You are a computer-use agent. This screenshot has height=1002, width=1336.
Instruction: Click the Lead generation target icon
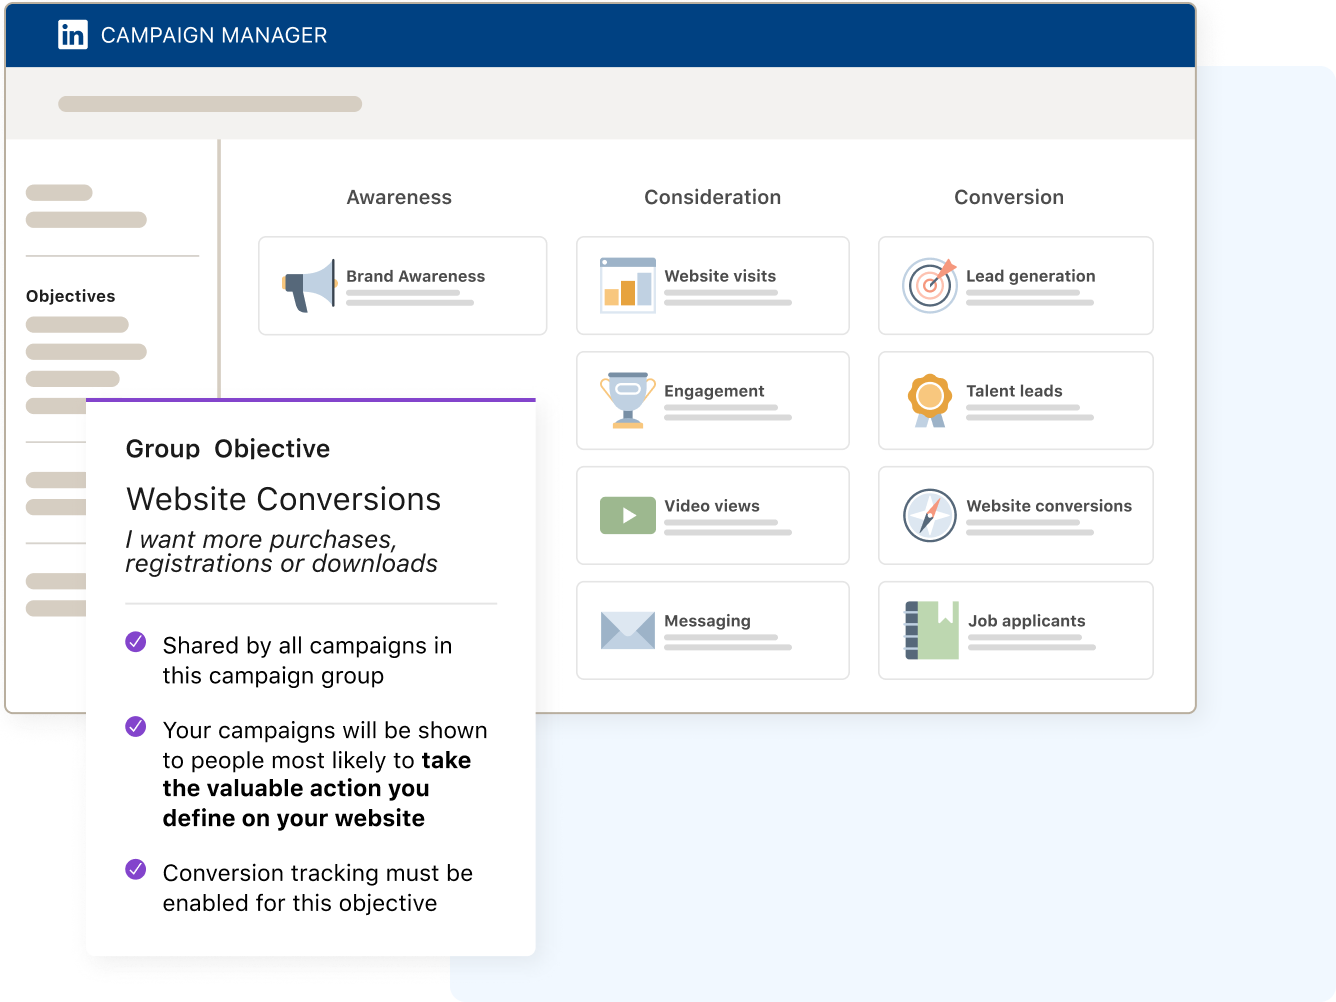[929, 285]
